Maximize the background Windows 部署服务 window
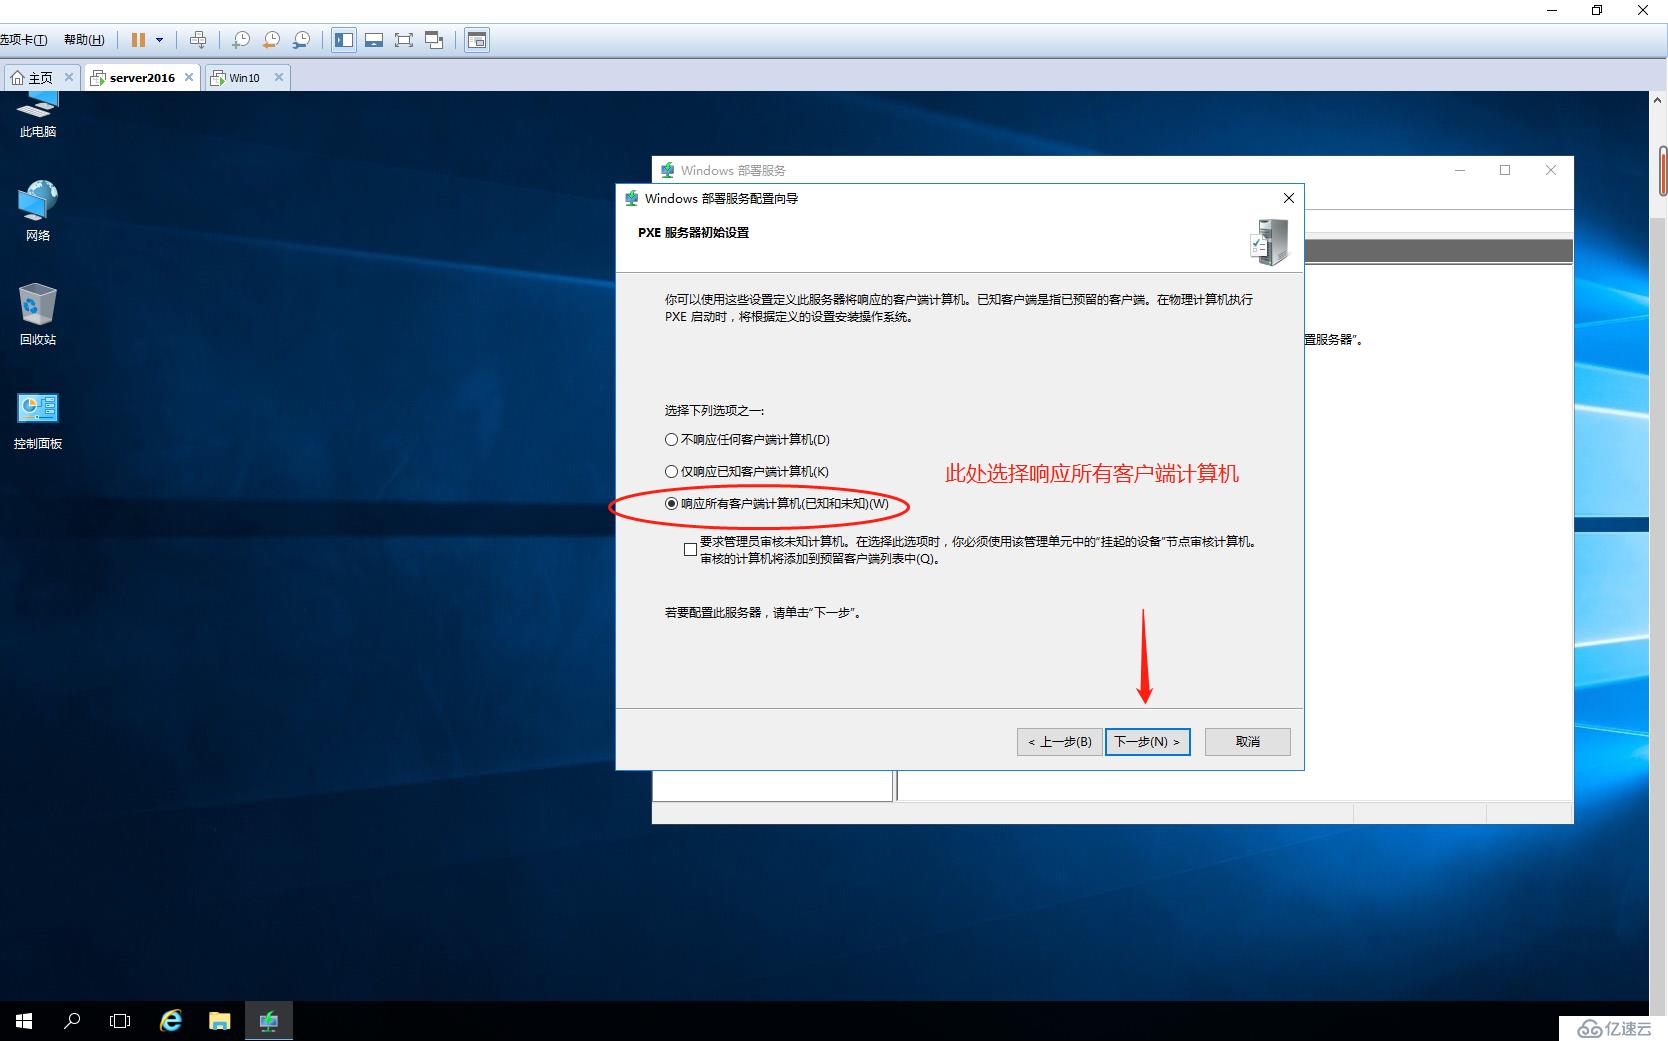Image resolution: width=1668 pixels, height=1041 pixels. pos(1505,170)
